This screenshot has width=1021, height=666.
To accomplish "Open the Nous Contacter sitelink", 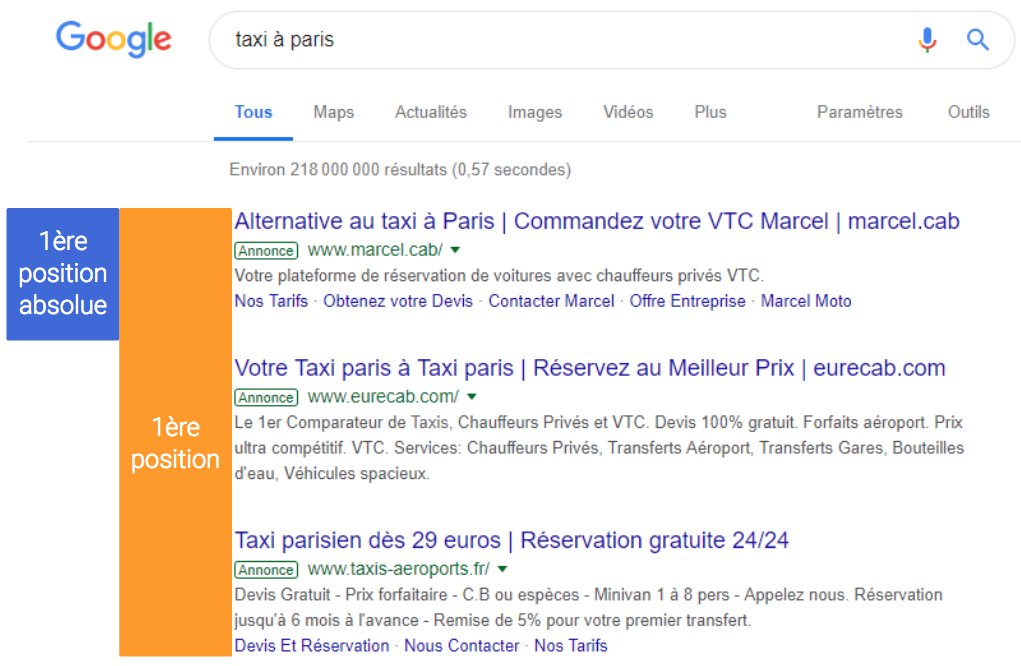I will 462,646.
